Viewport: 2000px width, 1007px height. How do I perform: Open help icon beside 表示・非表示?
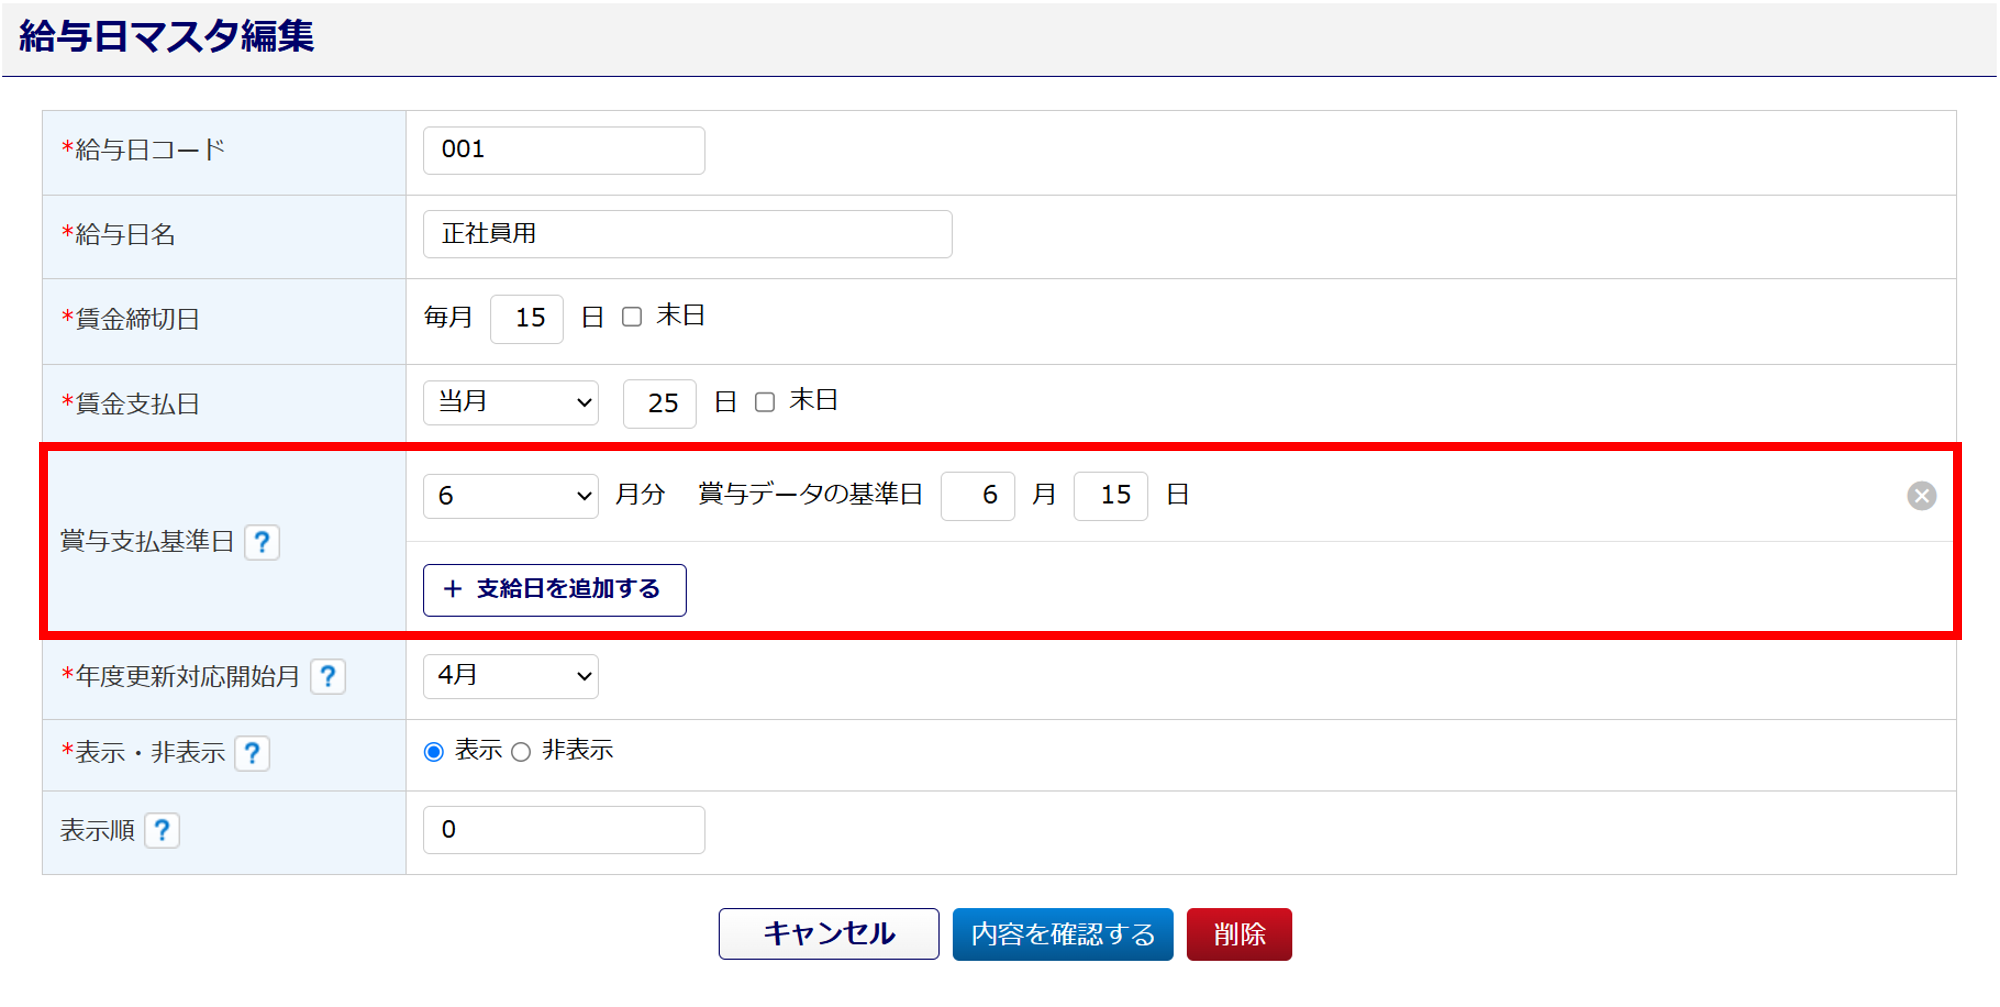[252, 753]
